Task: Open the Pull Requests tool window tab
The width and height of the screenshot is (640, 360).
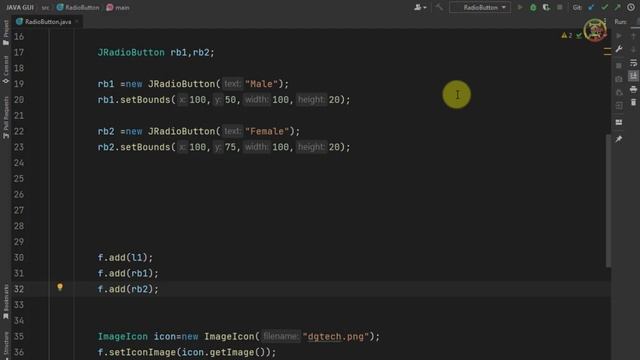Action: (6, 118)
